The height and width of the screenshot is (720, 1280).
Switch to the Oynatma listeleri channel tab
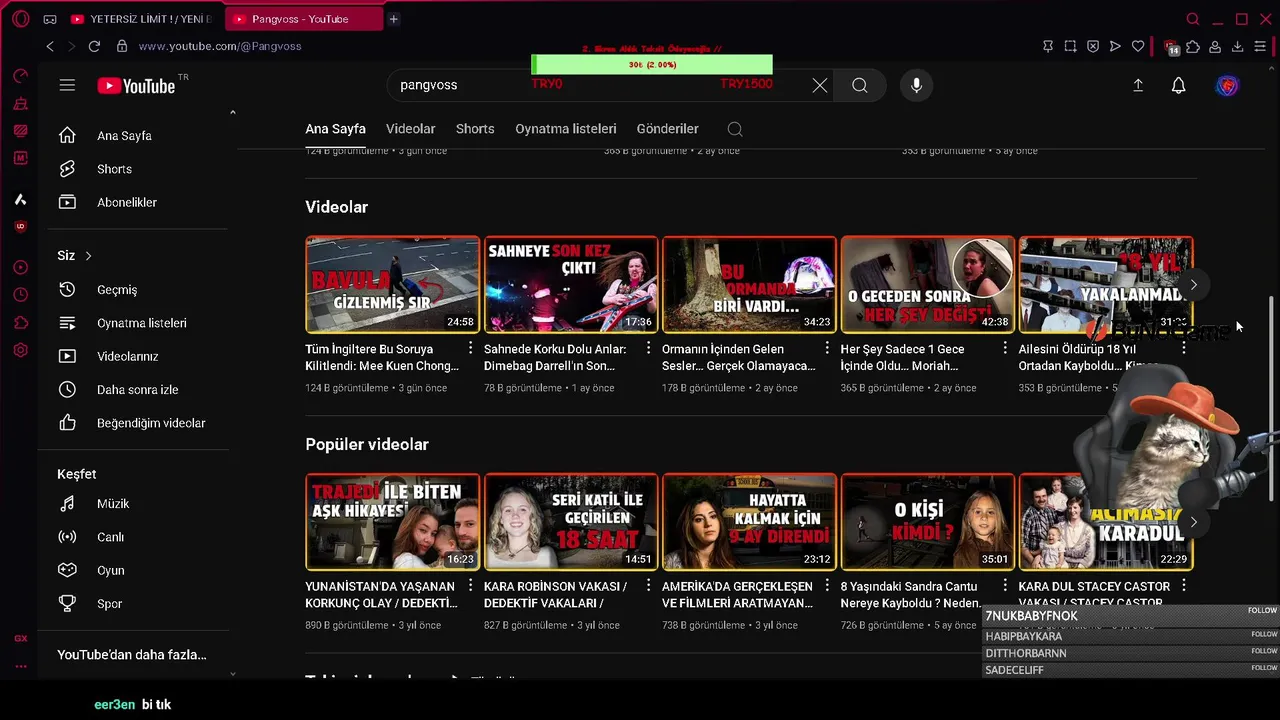click(565, 129)
